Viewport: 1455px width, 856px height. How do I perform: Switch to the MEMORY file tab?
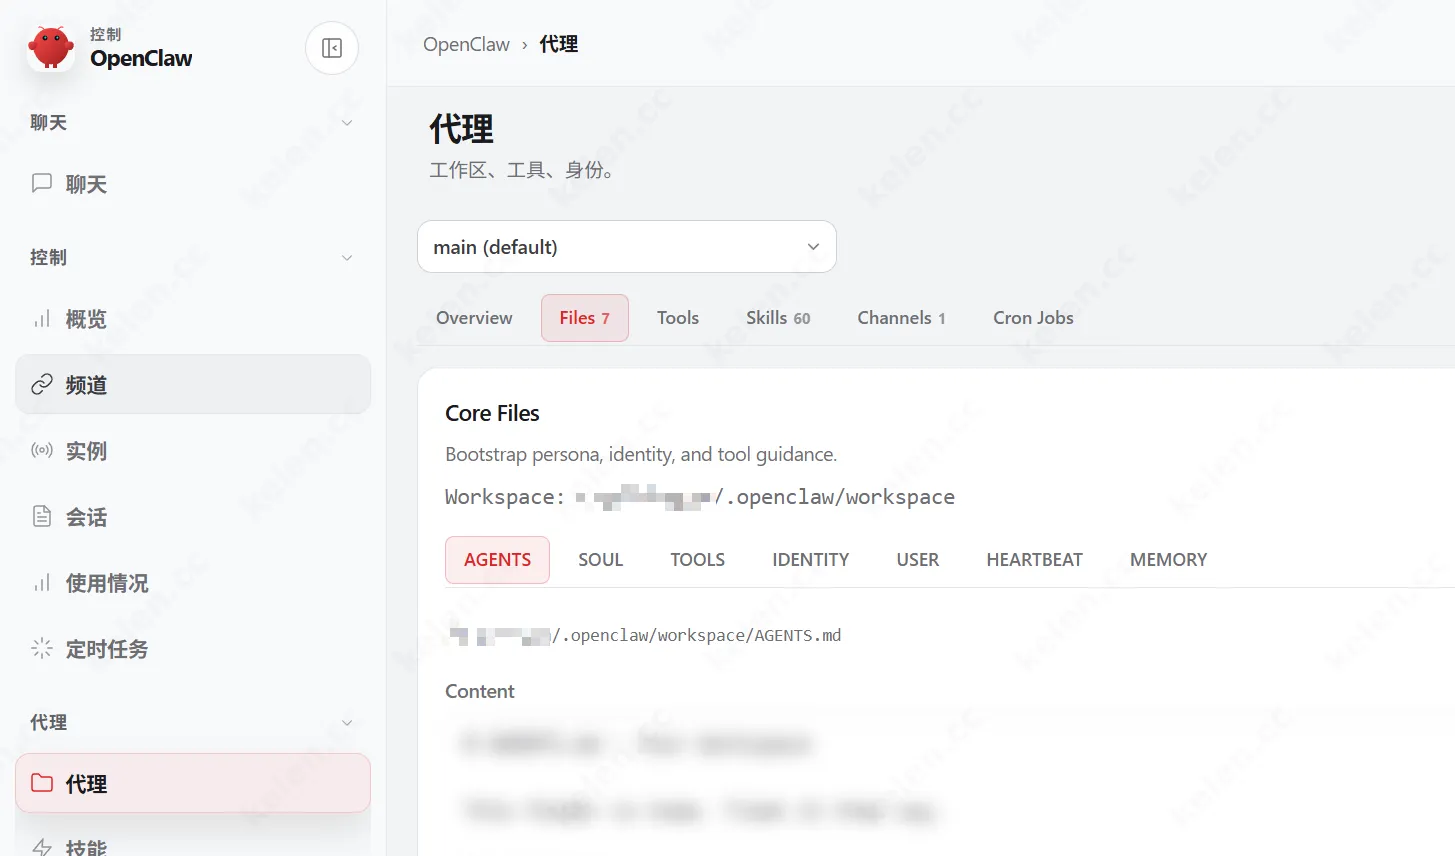[1168, 559]
